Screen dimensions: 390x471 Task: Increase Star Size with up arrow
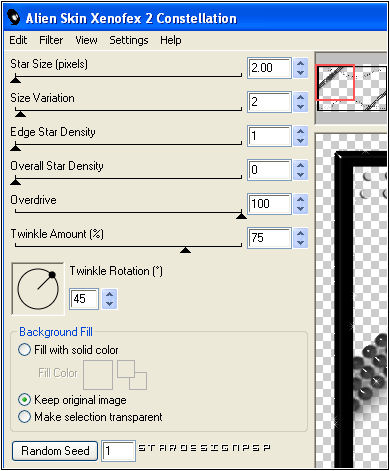click(300, 64)
